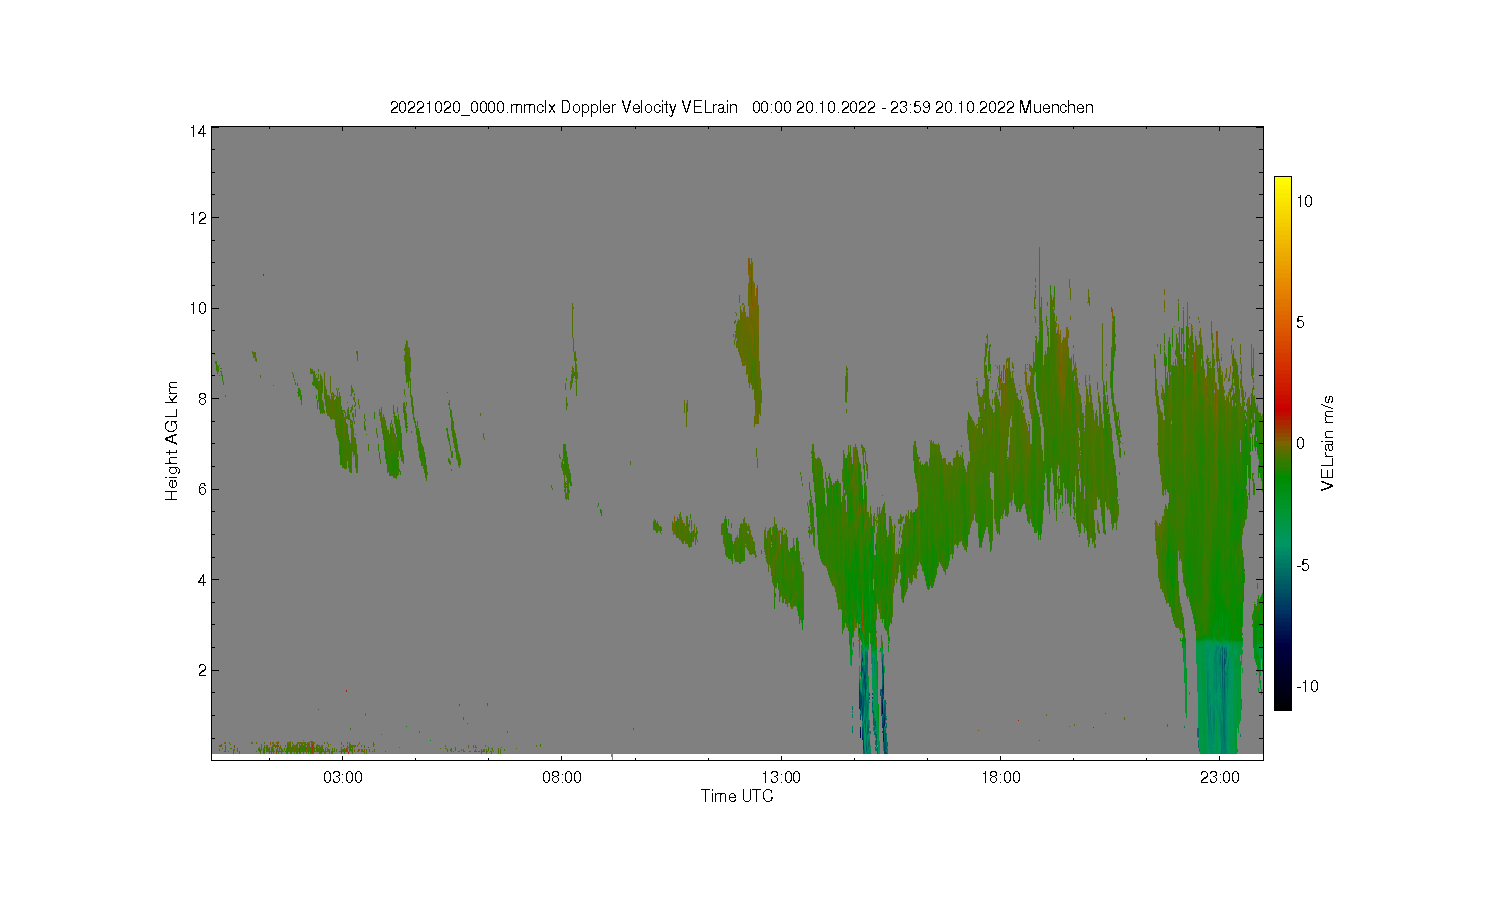Screen dimensions: 1500x900
Task: Click the '03:00' time tick label
Action: click(343, 777)
